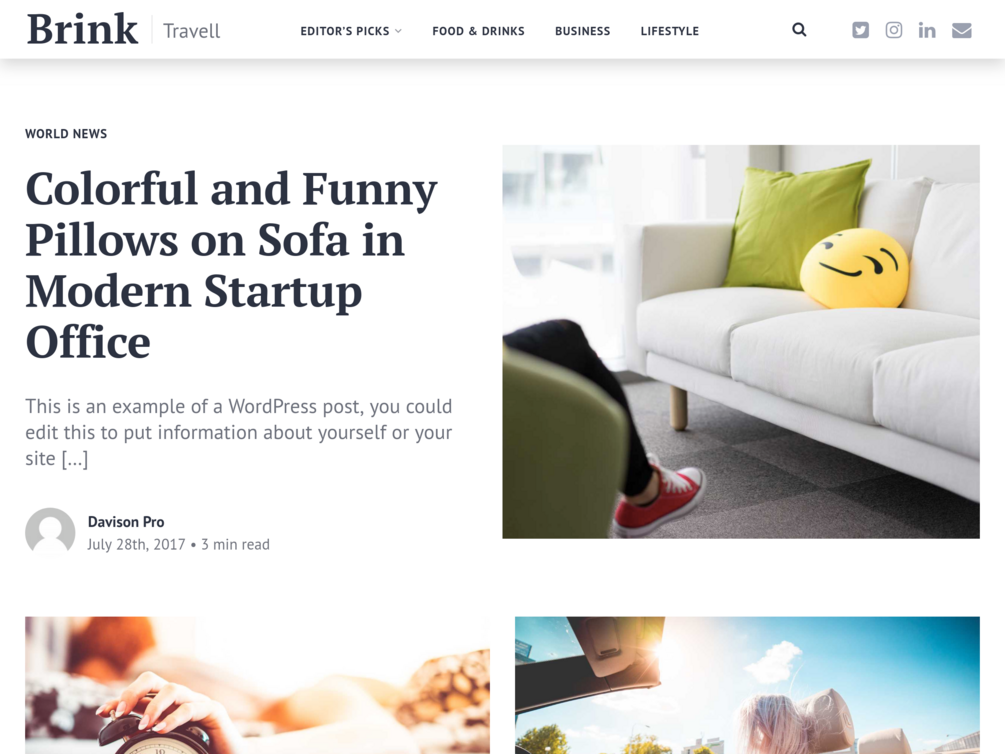Go to Food & Drinks section
Image resolution: width=1005 pixels, height=754 pixels.
478,31
